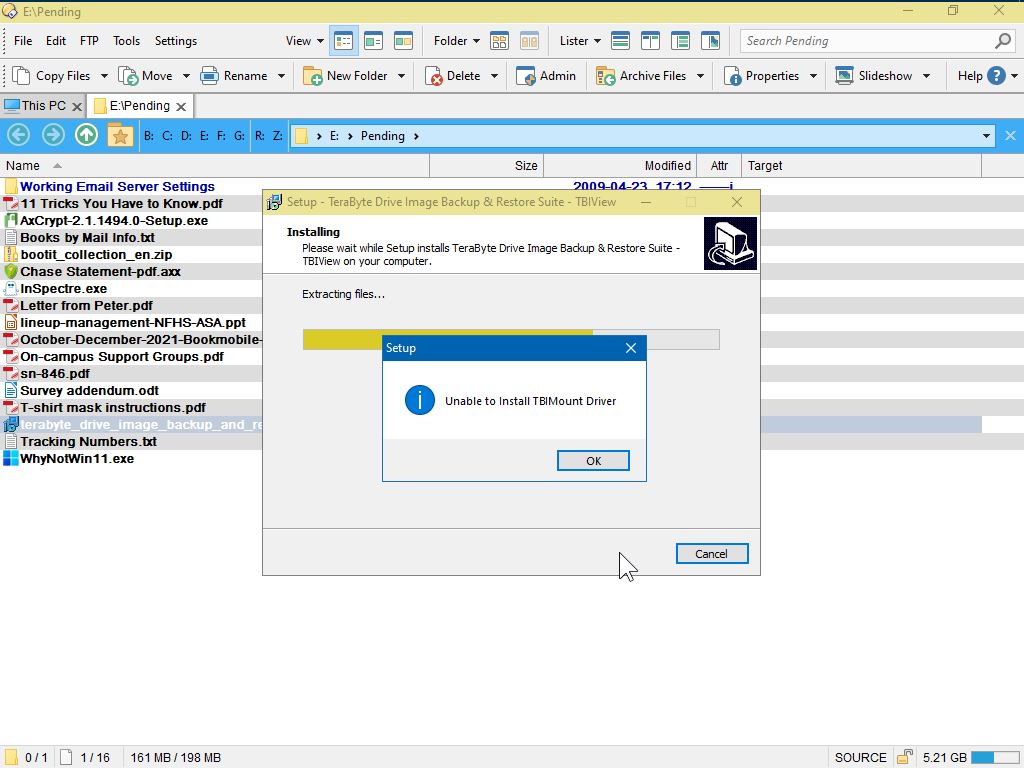This screenshot has width=1024, height=768.
Task: Start the Slideshow
Action: tap(874, 76)
